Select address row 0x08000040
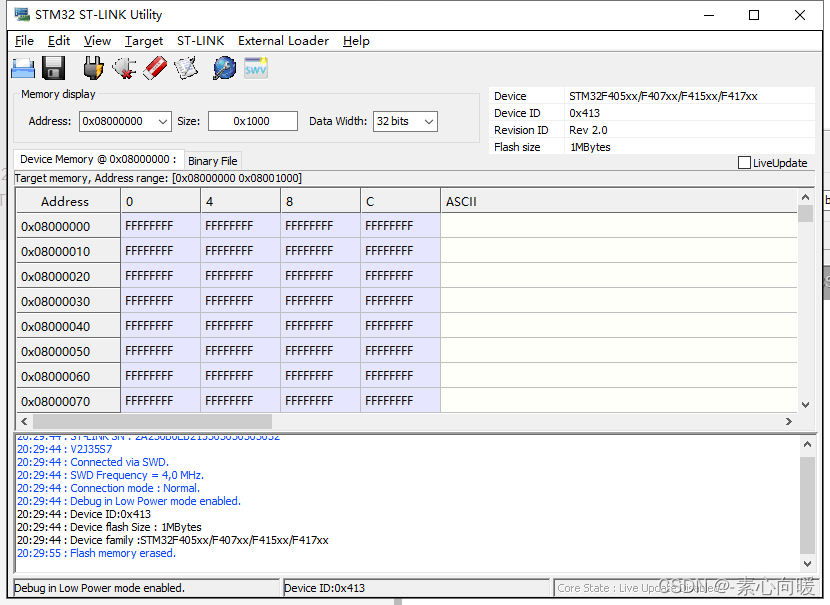Image resolution: width=830 pixels, height=605 pixels. coord(68,326)
